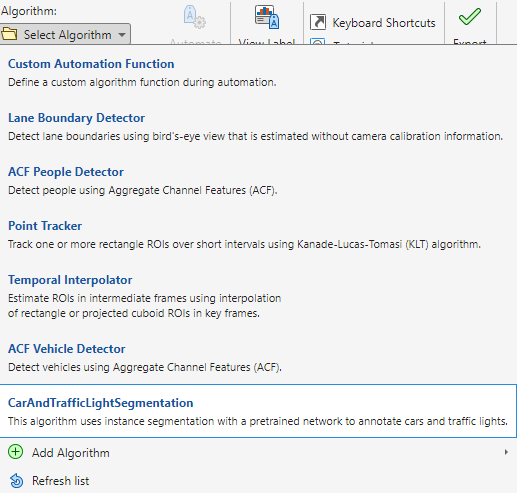Click the folder icon in Select Algorithm

pos(9,34)
